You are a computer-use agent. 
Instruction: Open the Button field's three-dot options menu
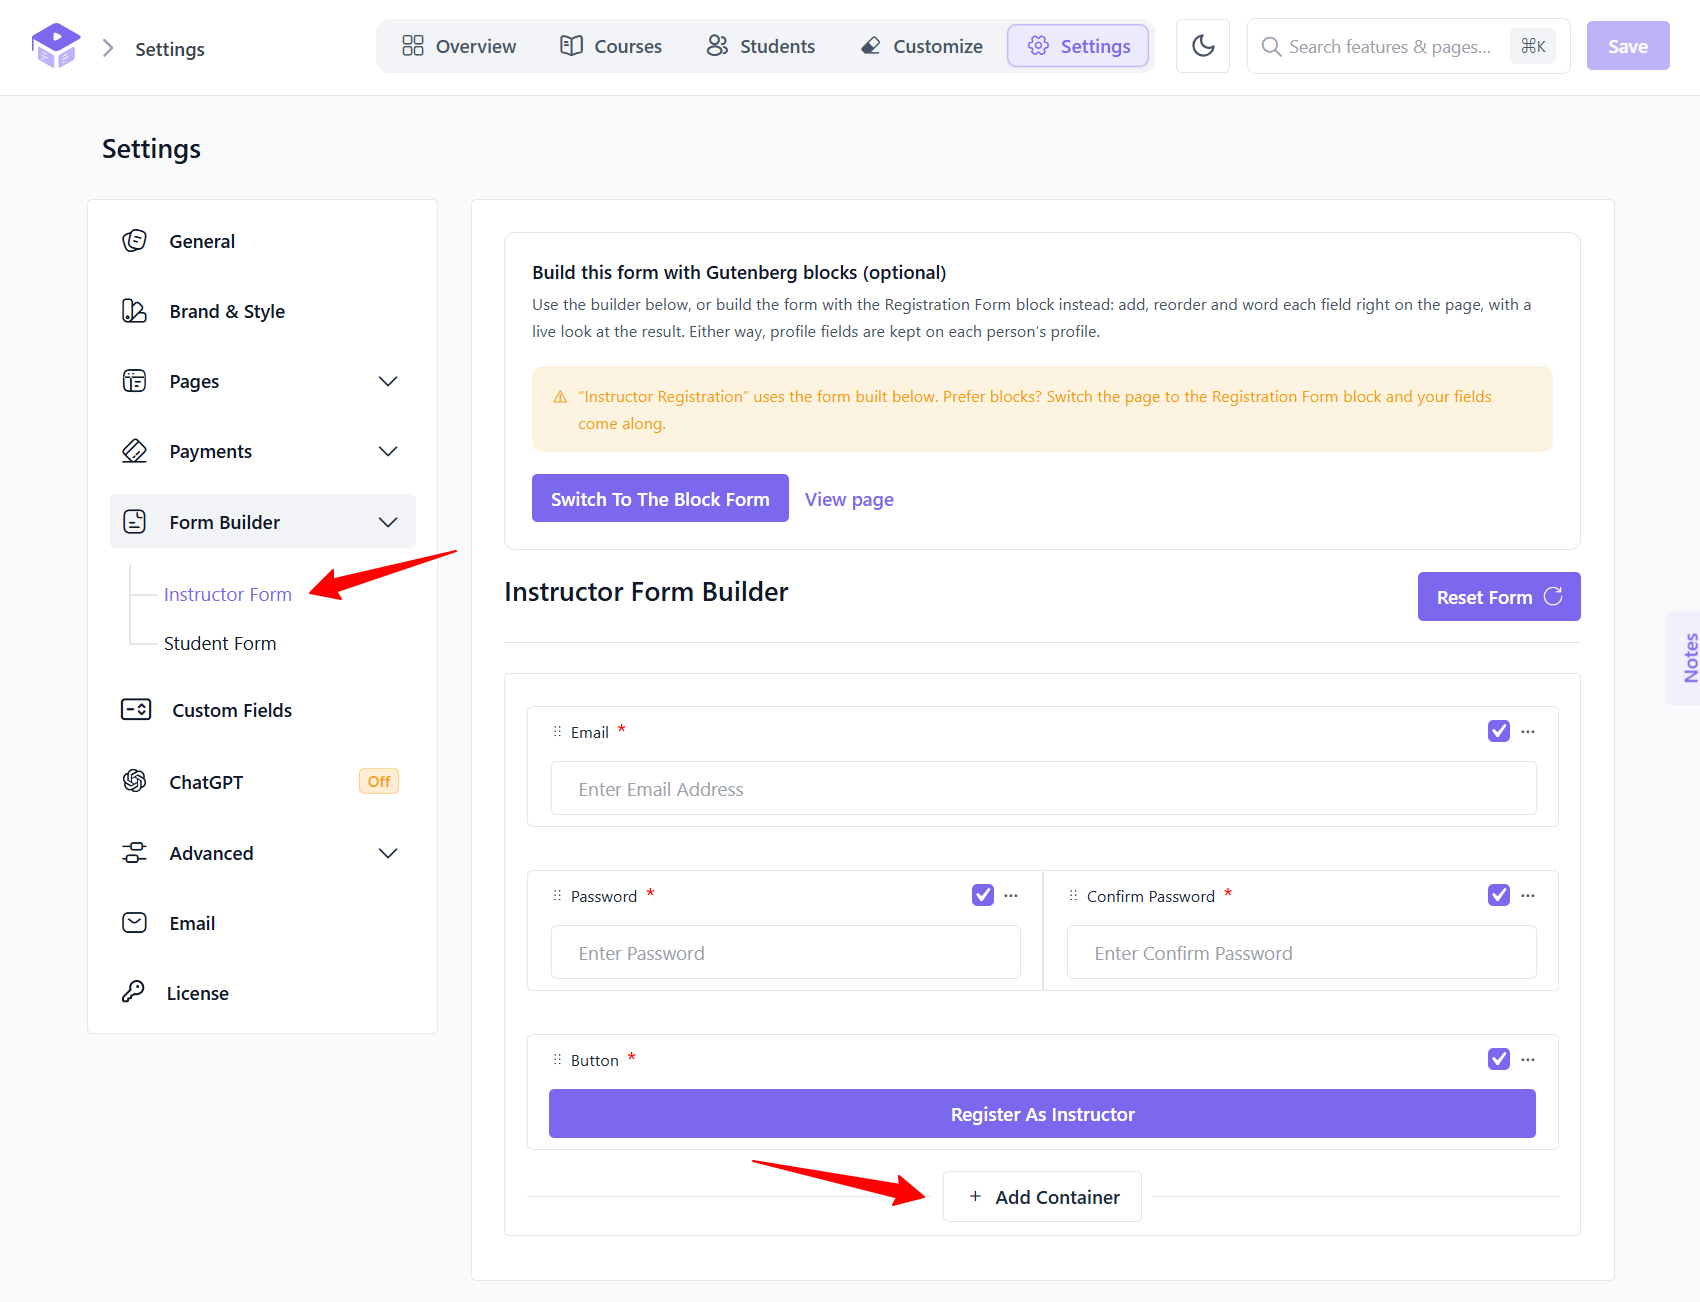(1528, 1059)
